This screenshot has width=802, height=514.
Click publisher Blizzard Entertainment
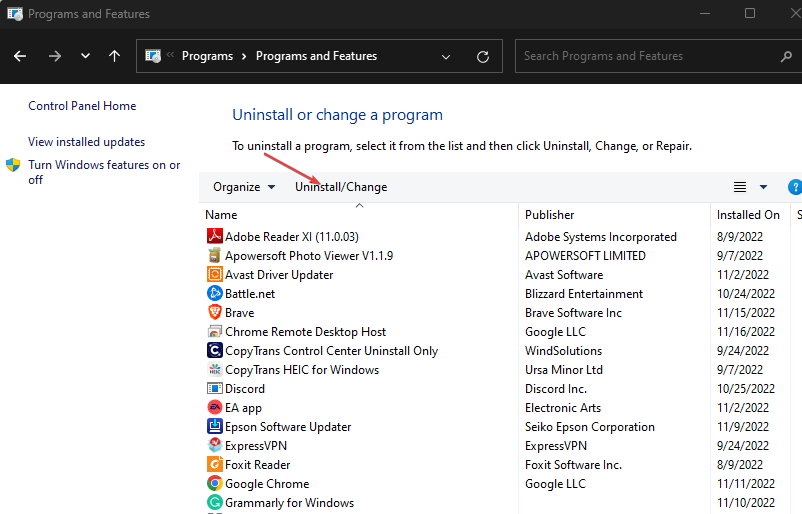point(584,294)
